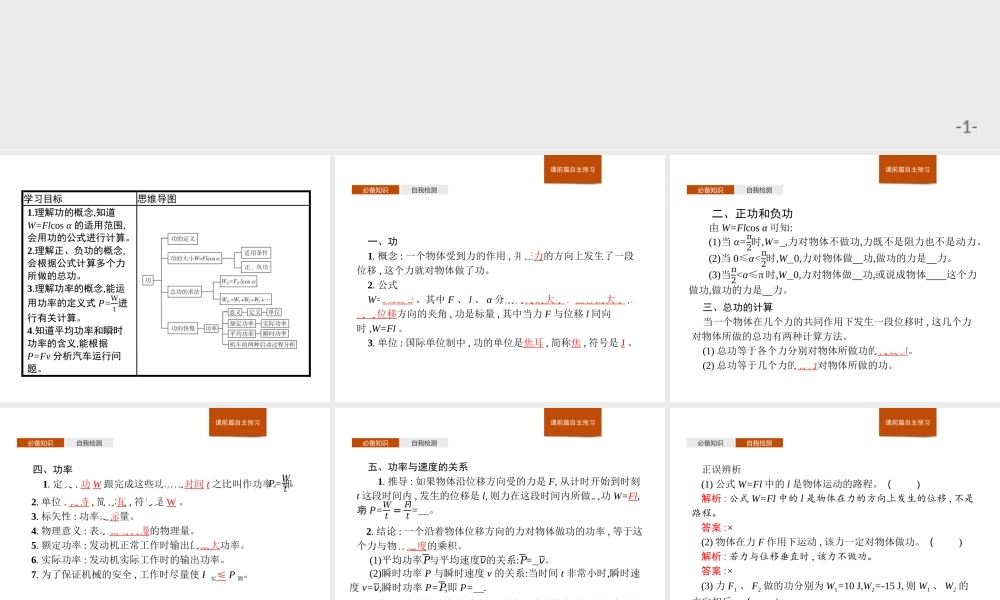Open the 必备知识 tab on the 功率与速度 slide

pyautogui.click(x=375, y=442)
